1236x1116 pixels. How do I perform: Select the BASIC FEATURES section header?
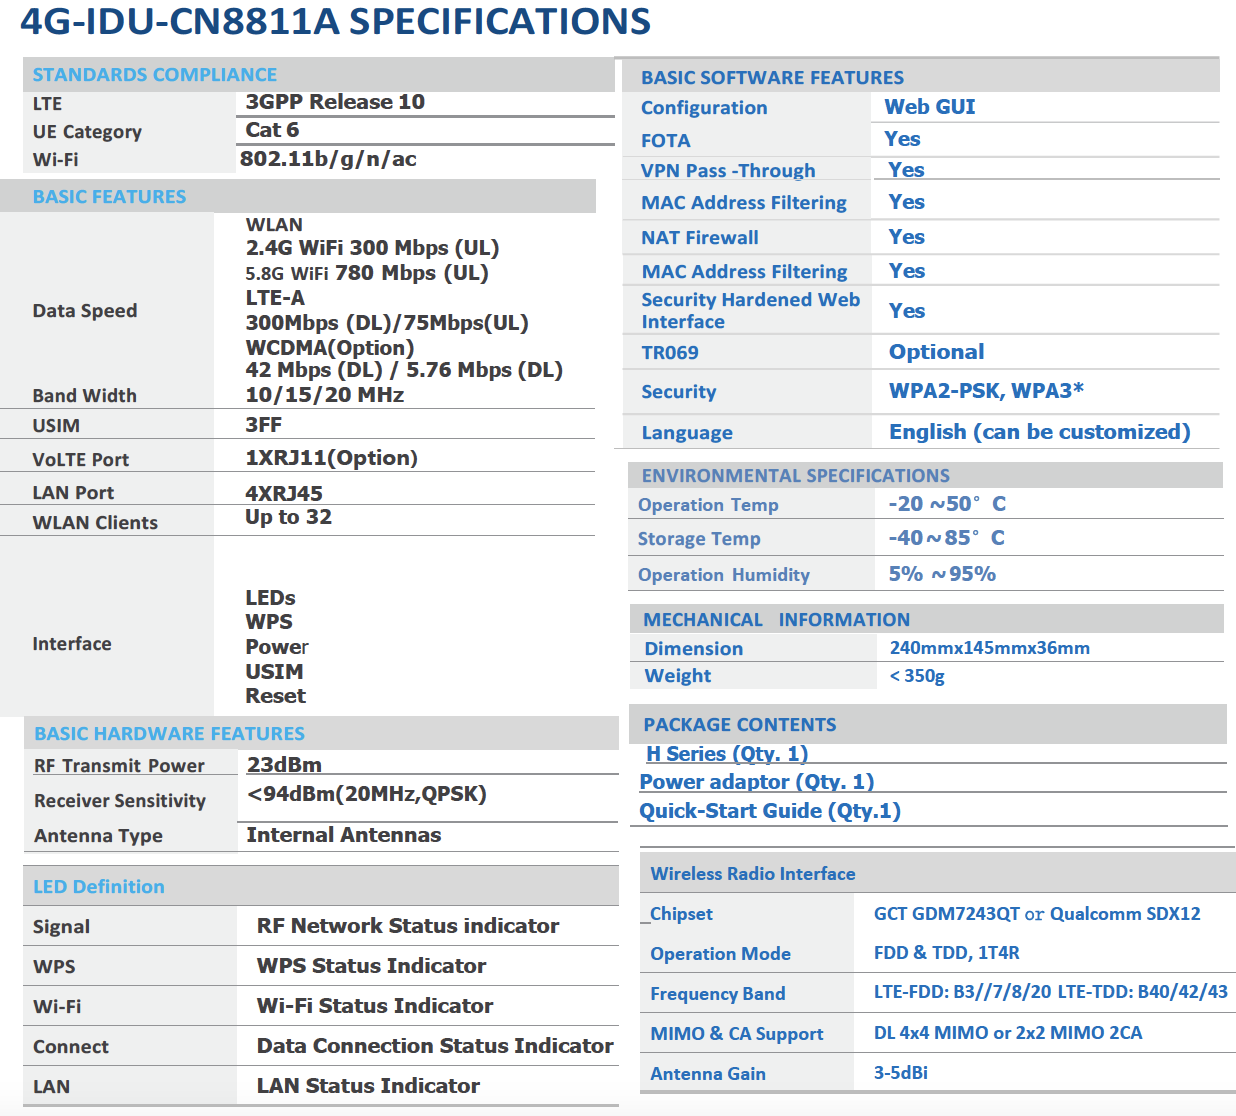(x=109, y=197)
